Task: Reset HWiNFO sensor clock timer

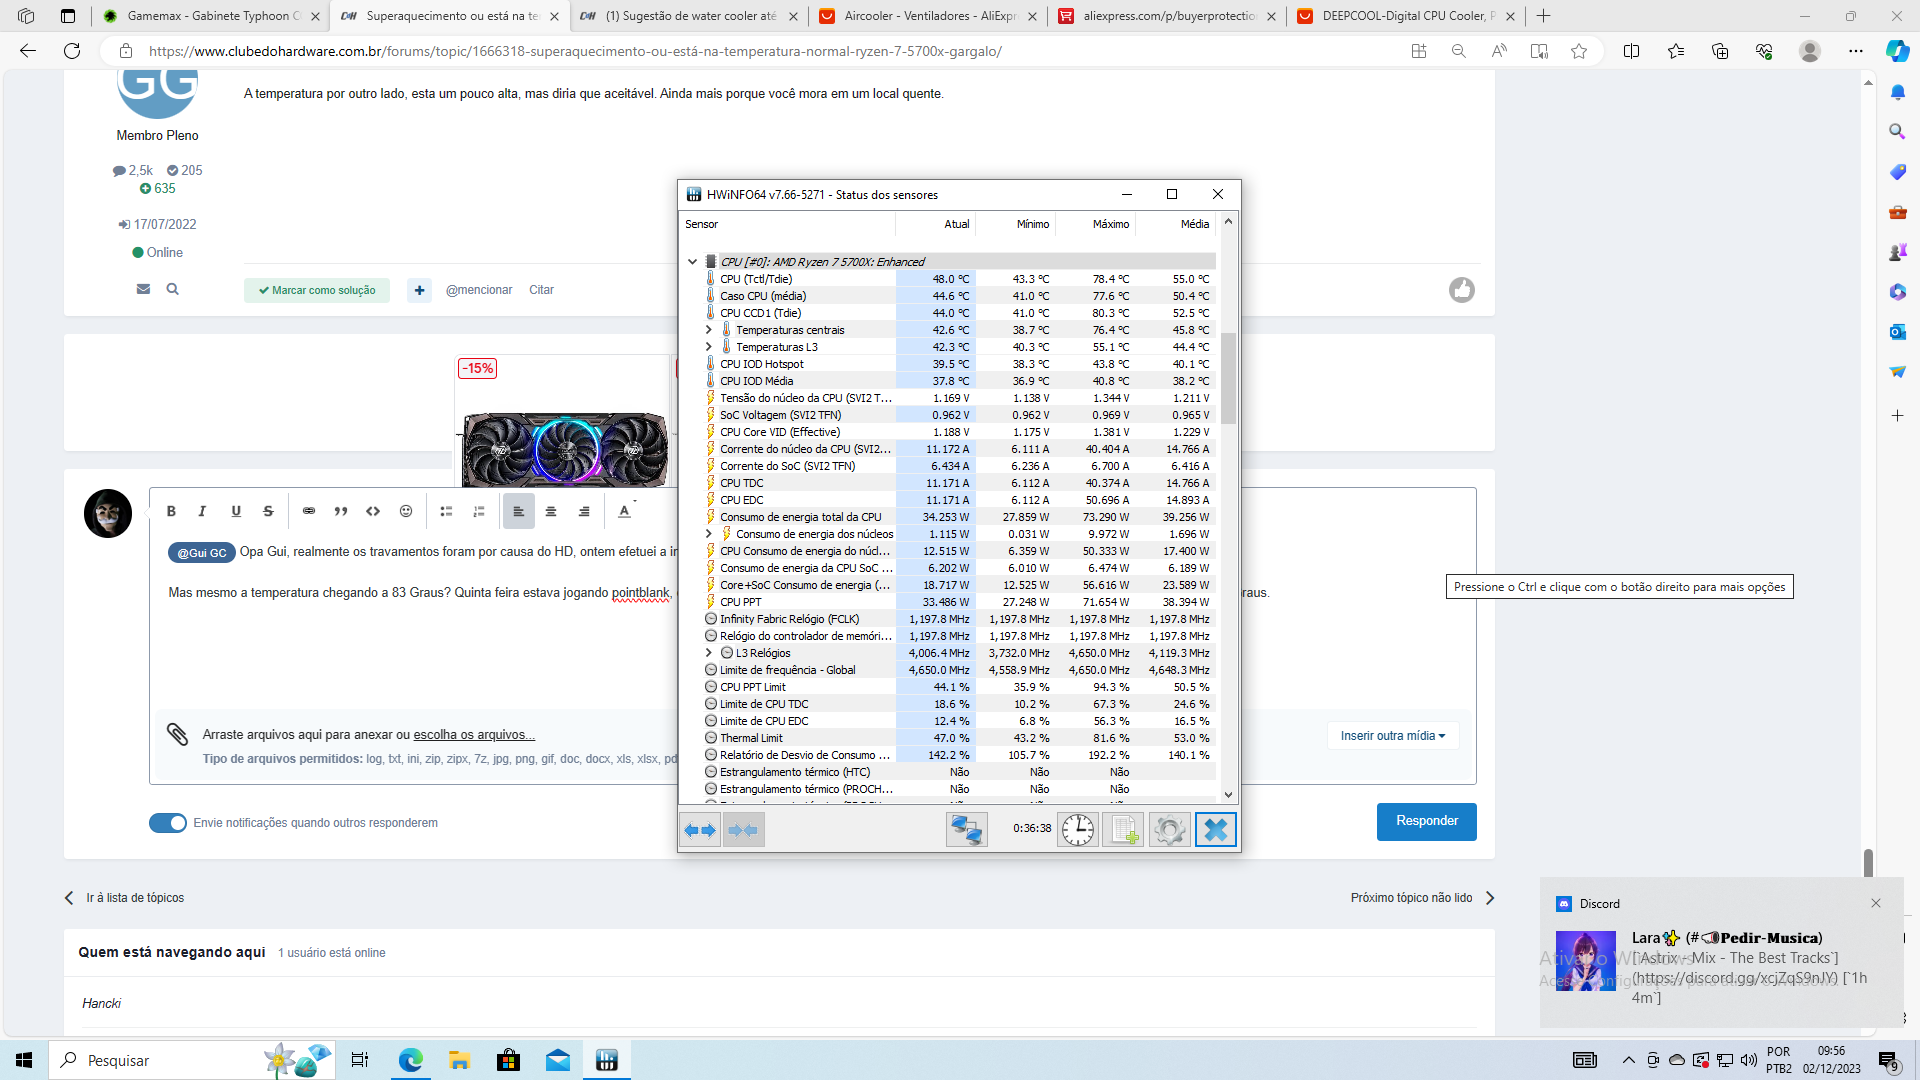Action: click(x=1078, y=830)
